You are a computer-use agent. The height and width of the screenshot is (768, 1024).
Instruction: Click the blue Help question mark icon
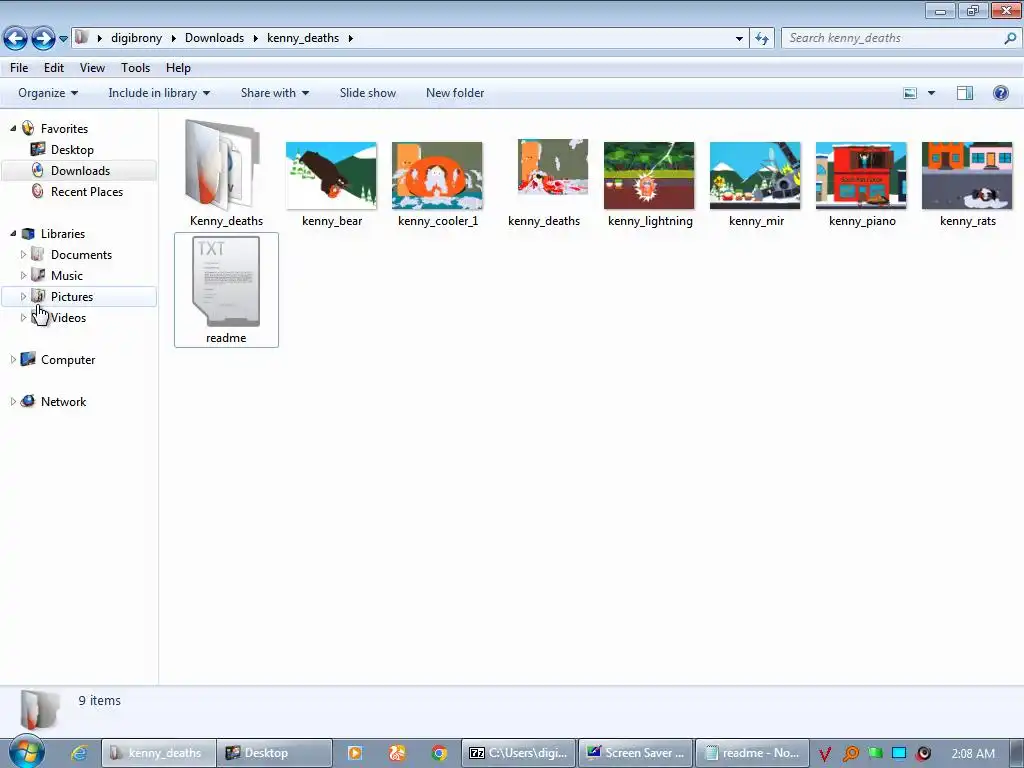coord(1000,93)
